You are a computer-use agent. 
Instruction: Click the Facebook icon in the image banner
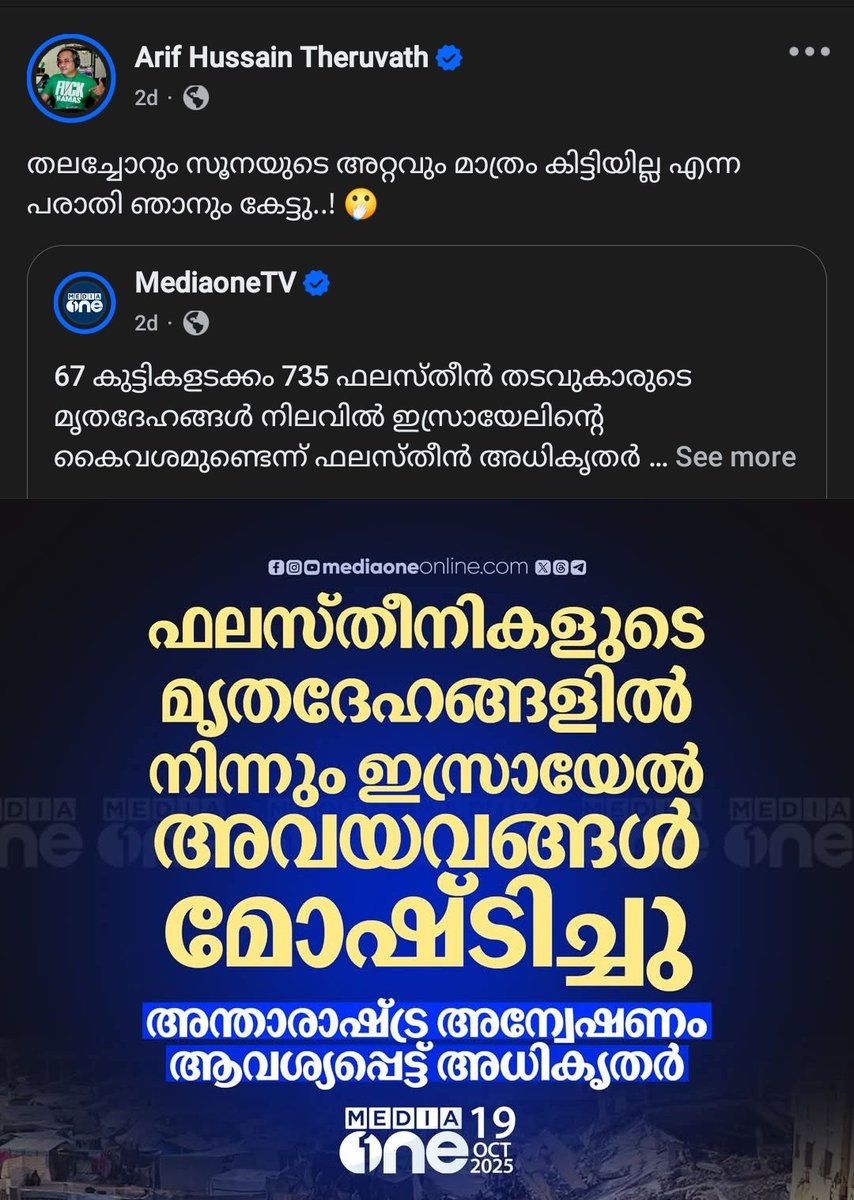[x=276, y=567]
